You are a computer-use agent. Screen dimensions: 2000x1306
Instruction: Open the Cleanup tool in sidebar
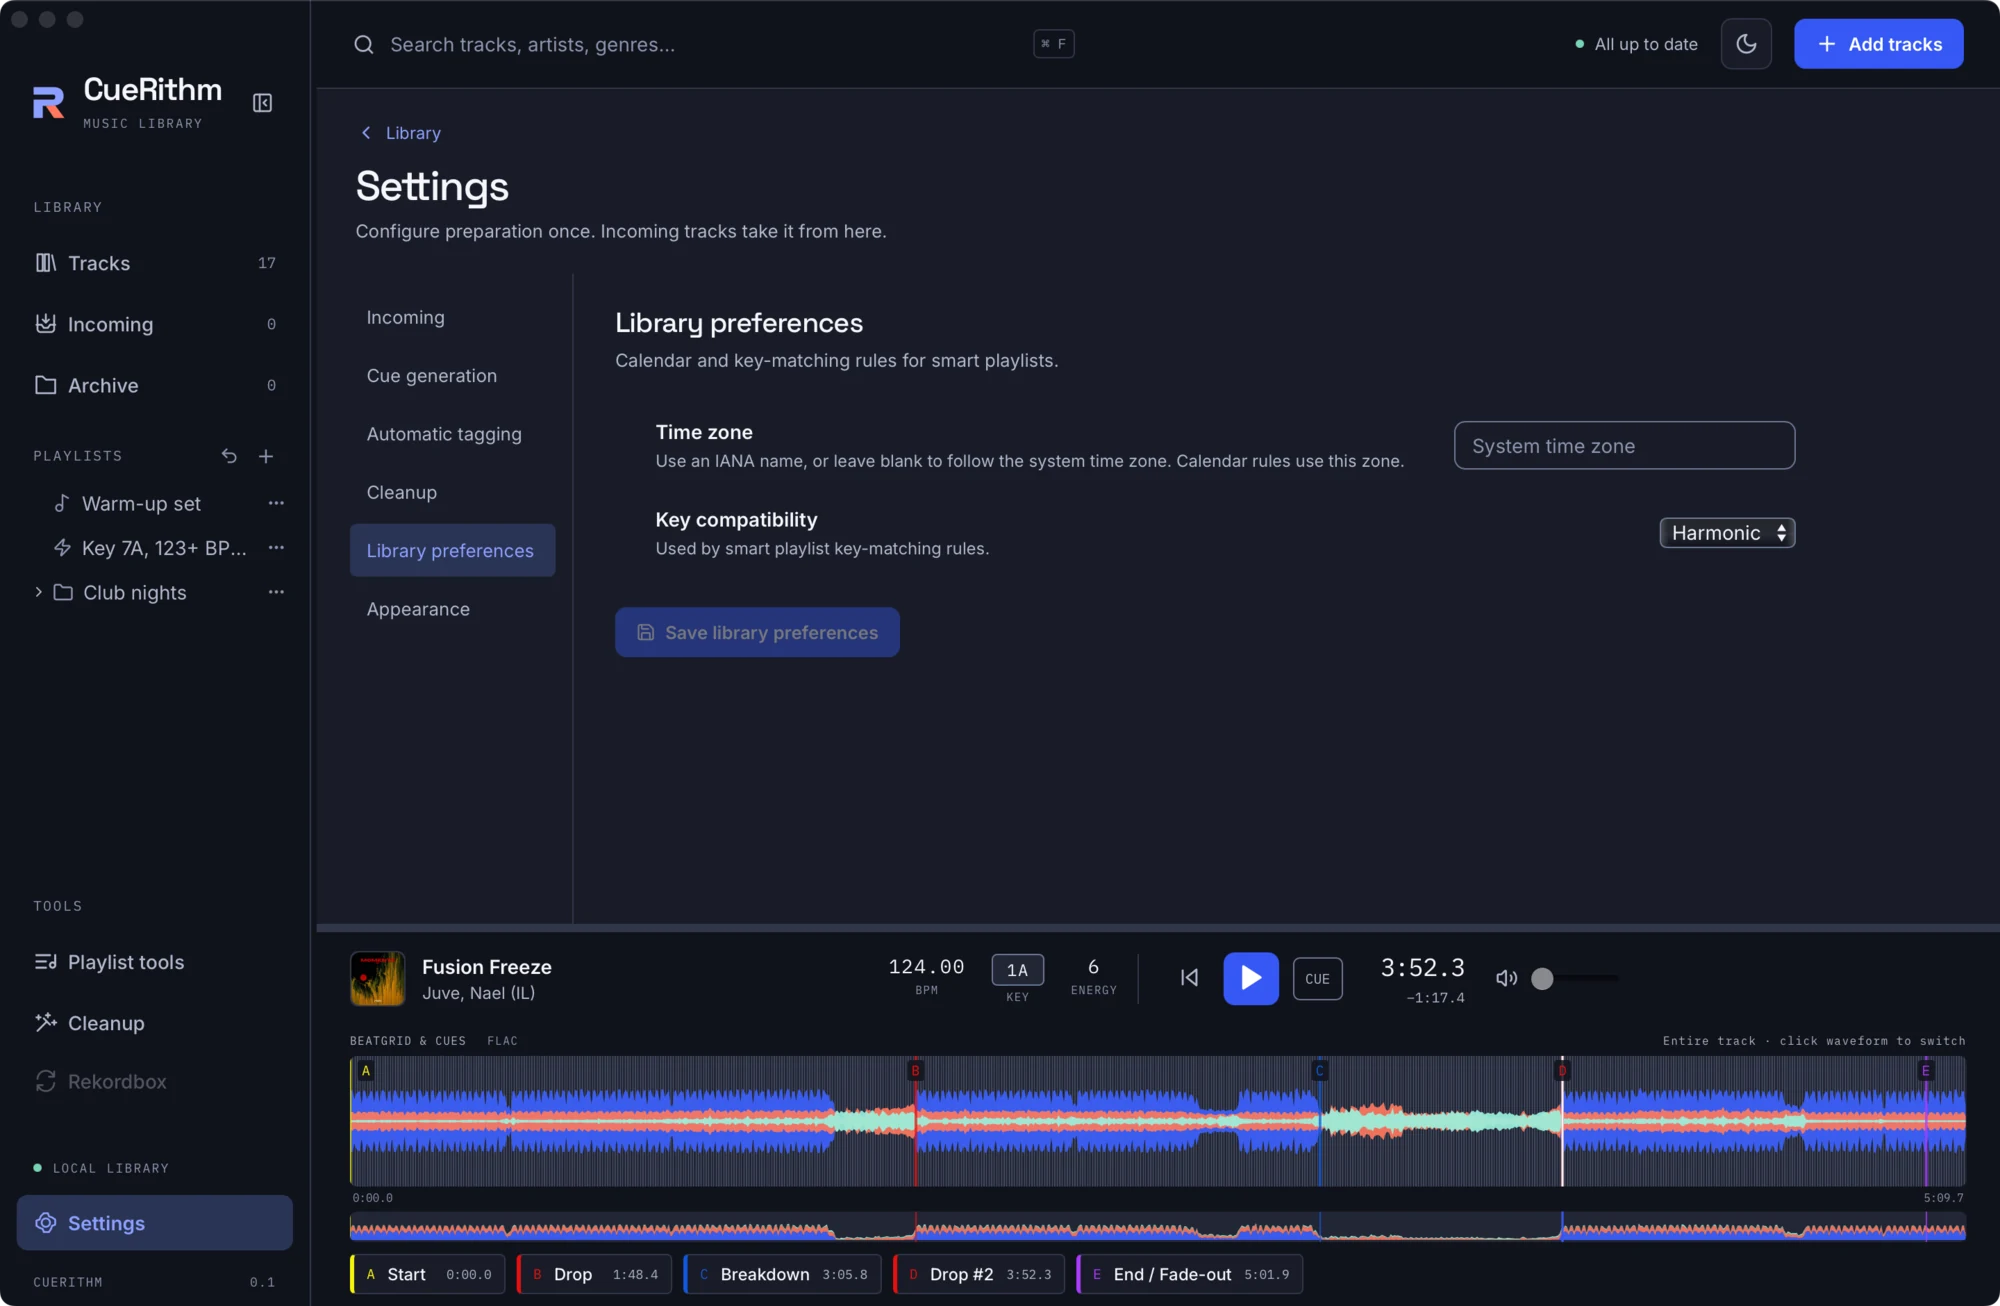155,1023
